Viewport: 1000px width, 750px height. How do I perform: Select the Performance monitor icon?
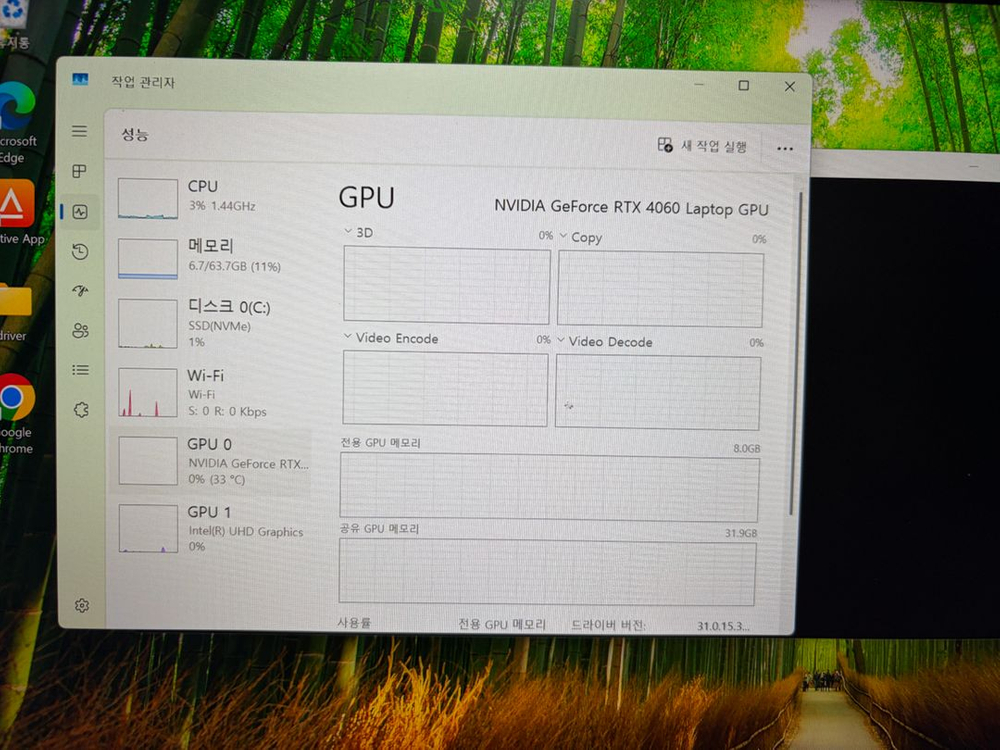pyautogui.click(x=81, y=211)
